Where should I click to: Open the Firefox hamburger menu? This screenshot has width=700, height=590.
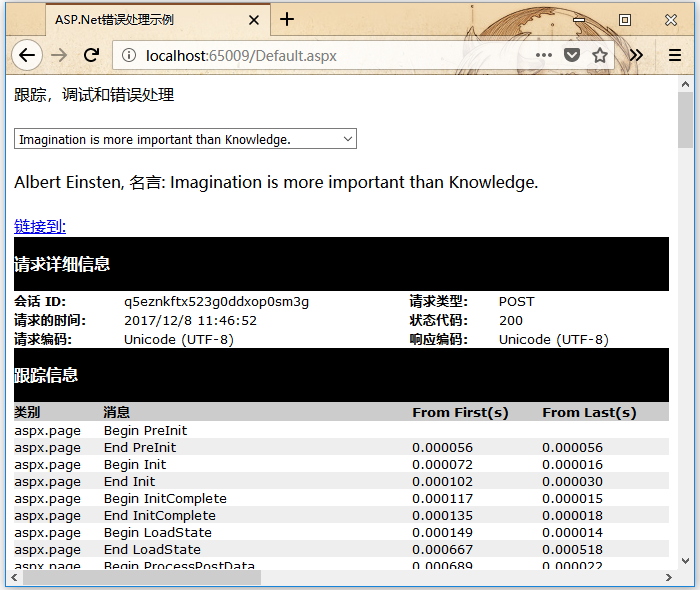pyautogui.click(x=675, y=56)
